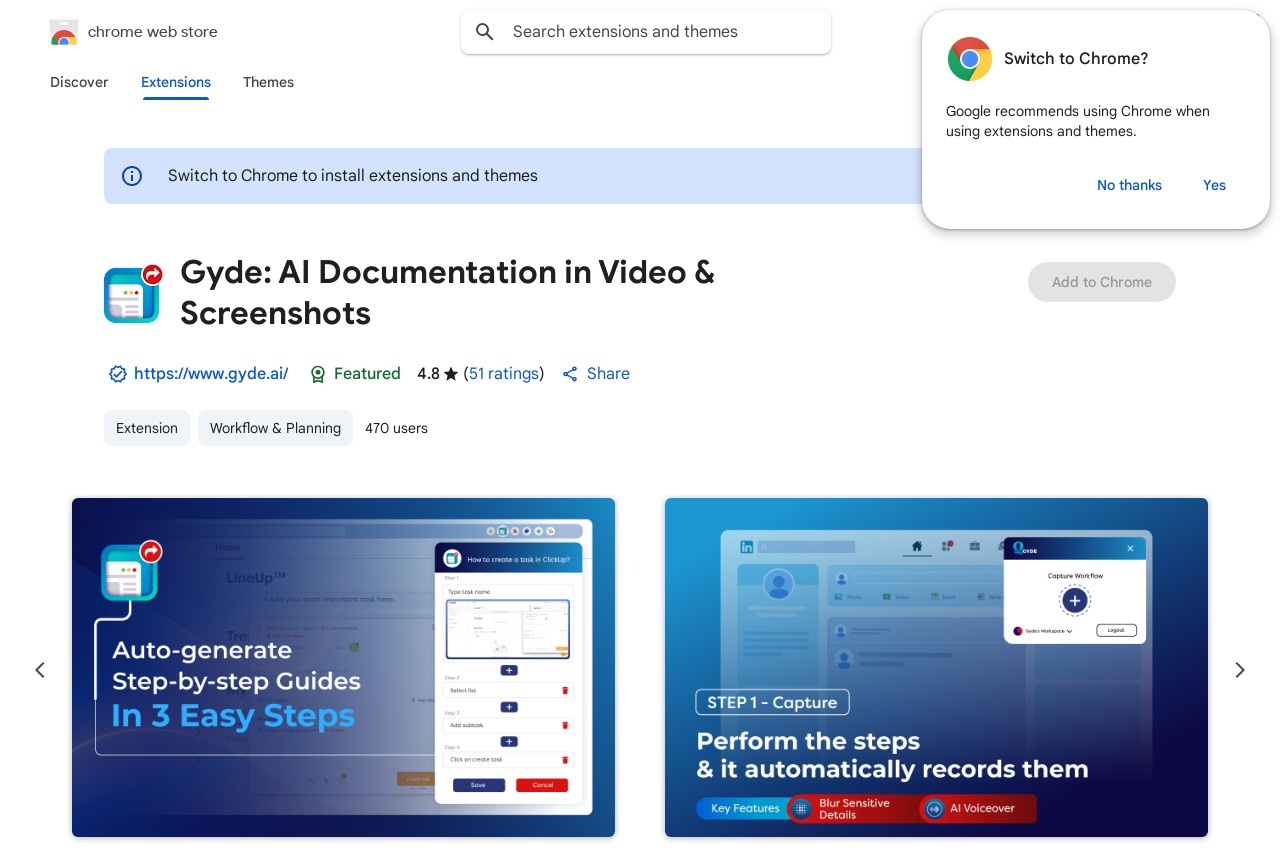Click the Featured award badge icon
Screen dimensions: 1280x853
click(318, 374)
